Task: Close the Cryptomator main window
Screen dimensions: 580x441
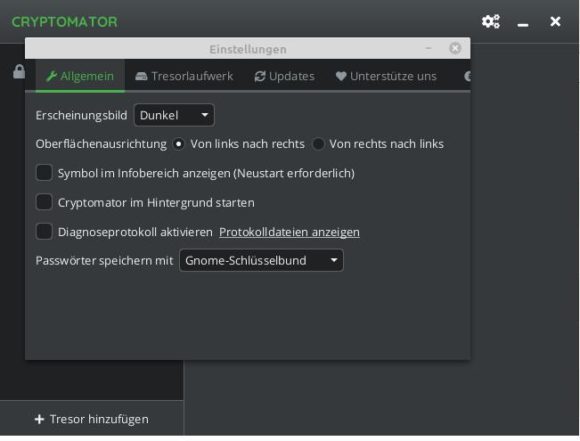Action: [555, 21]
